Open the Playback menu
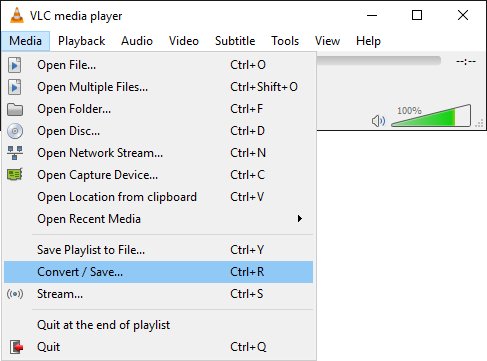The width and height of the screenshot is (487, 361). (81, 41)
